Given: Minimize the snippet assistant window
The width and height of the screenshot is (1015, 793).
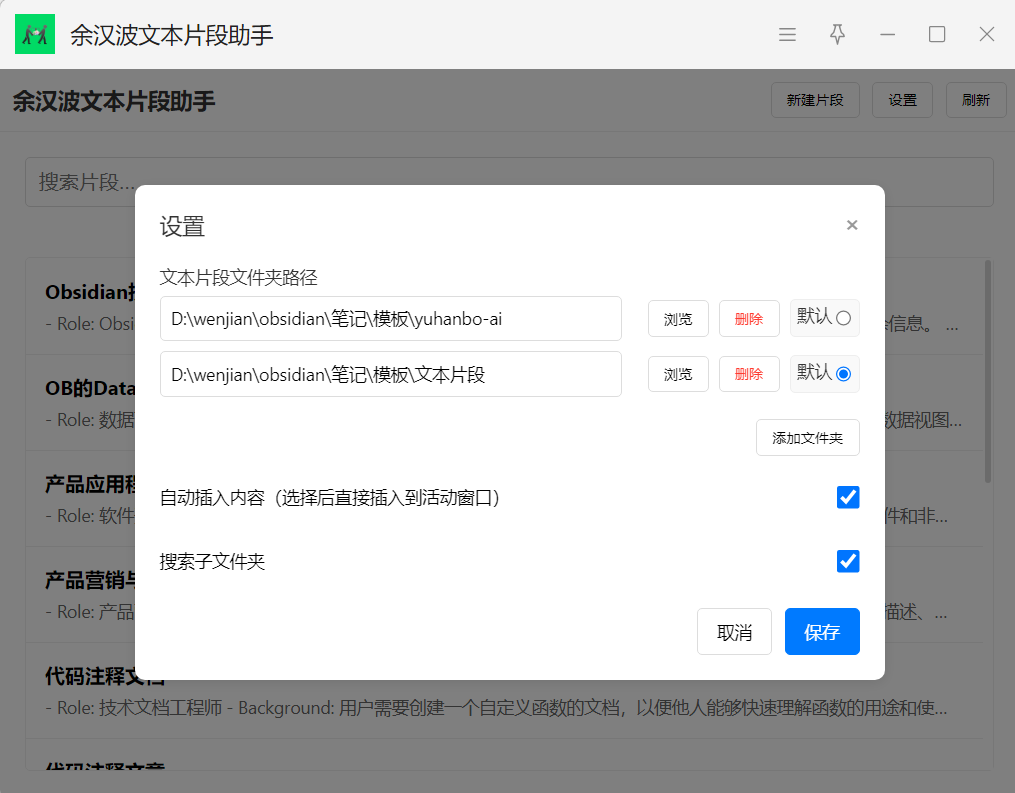Looking at the screenshot, I should (x=887, y=34).
